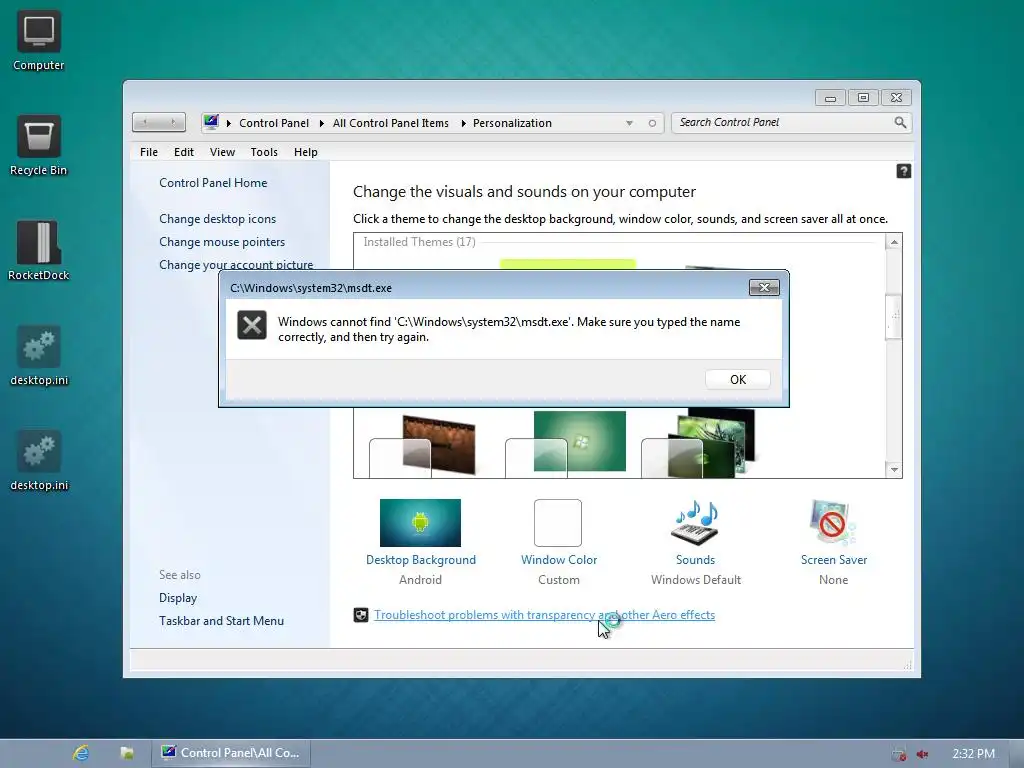Image resolution: width=1024 pixels, height=768 pixels.
Task: Click the refresh button in address bar
Action: click(x=652, y=123)
